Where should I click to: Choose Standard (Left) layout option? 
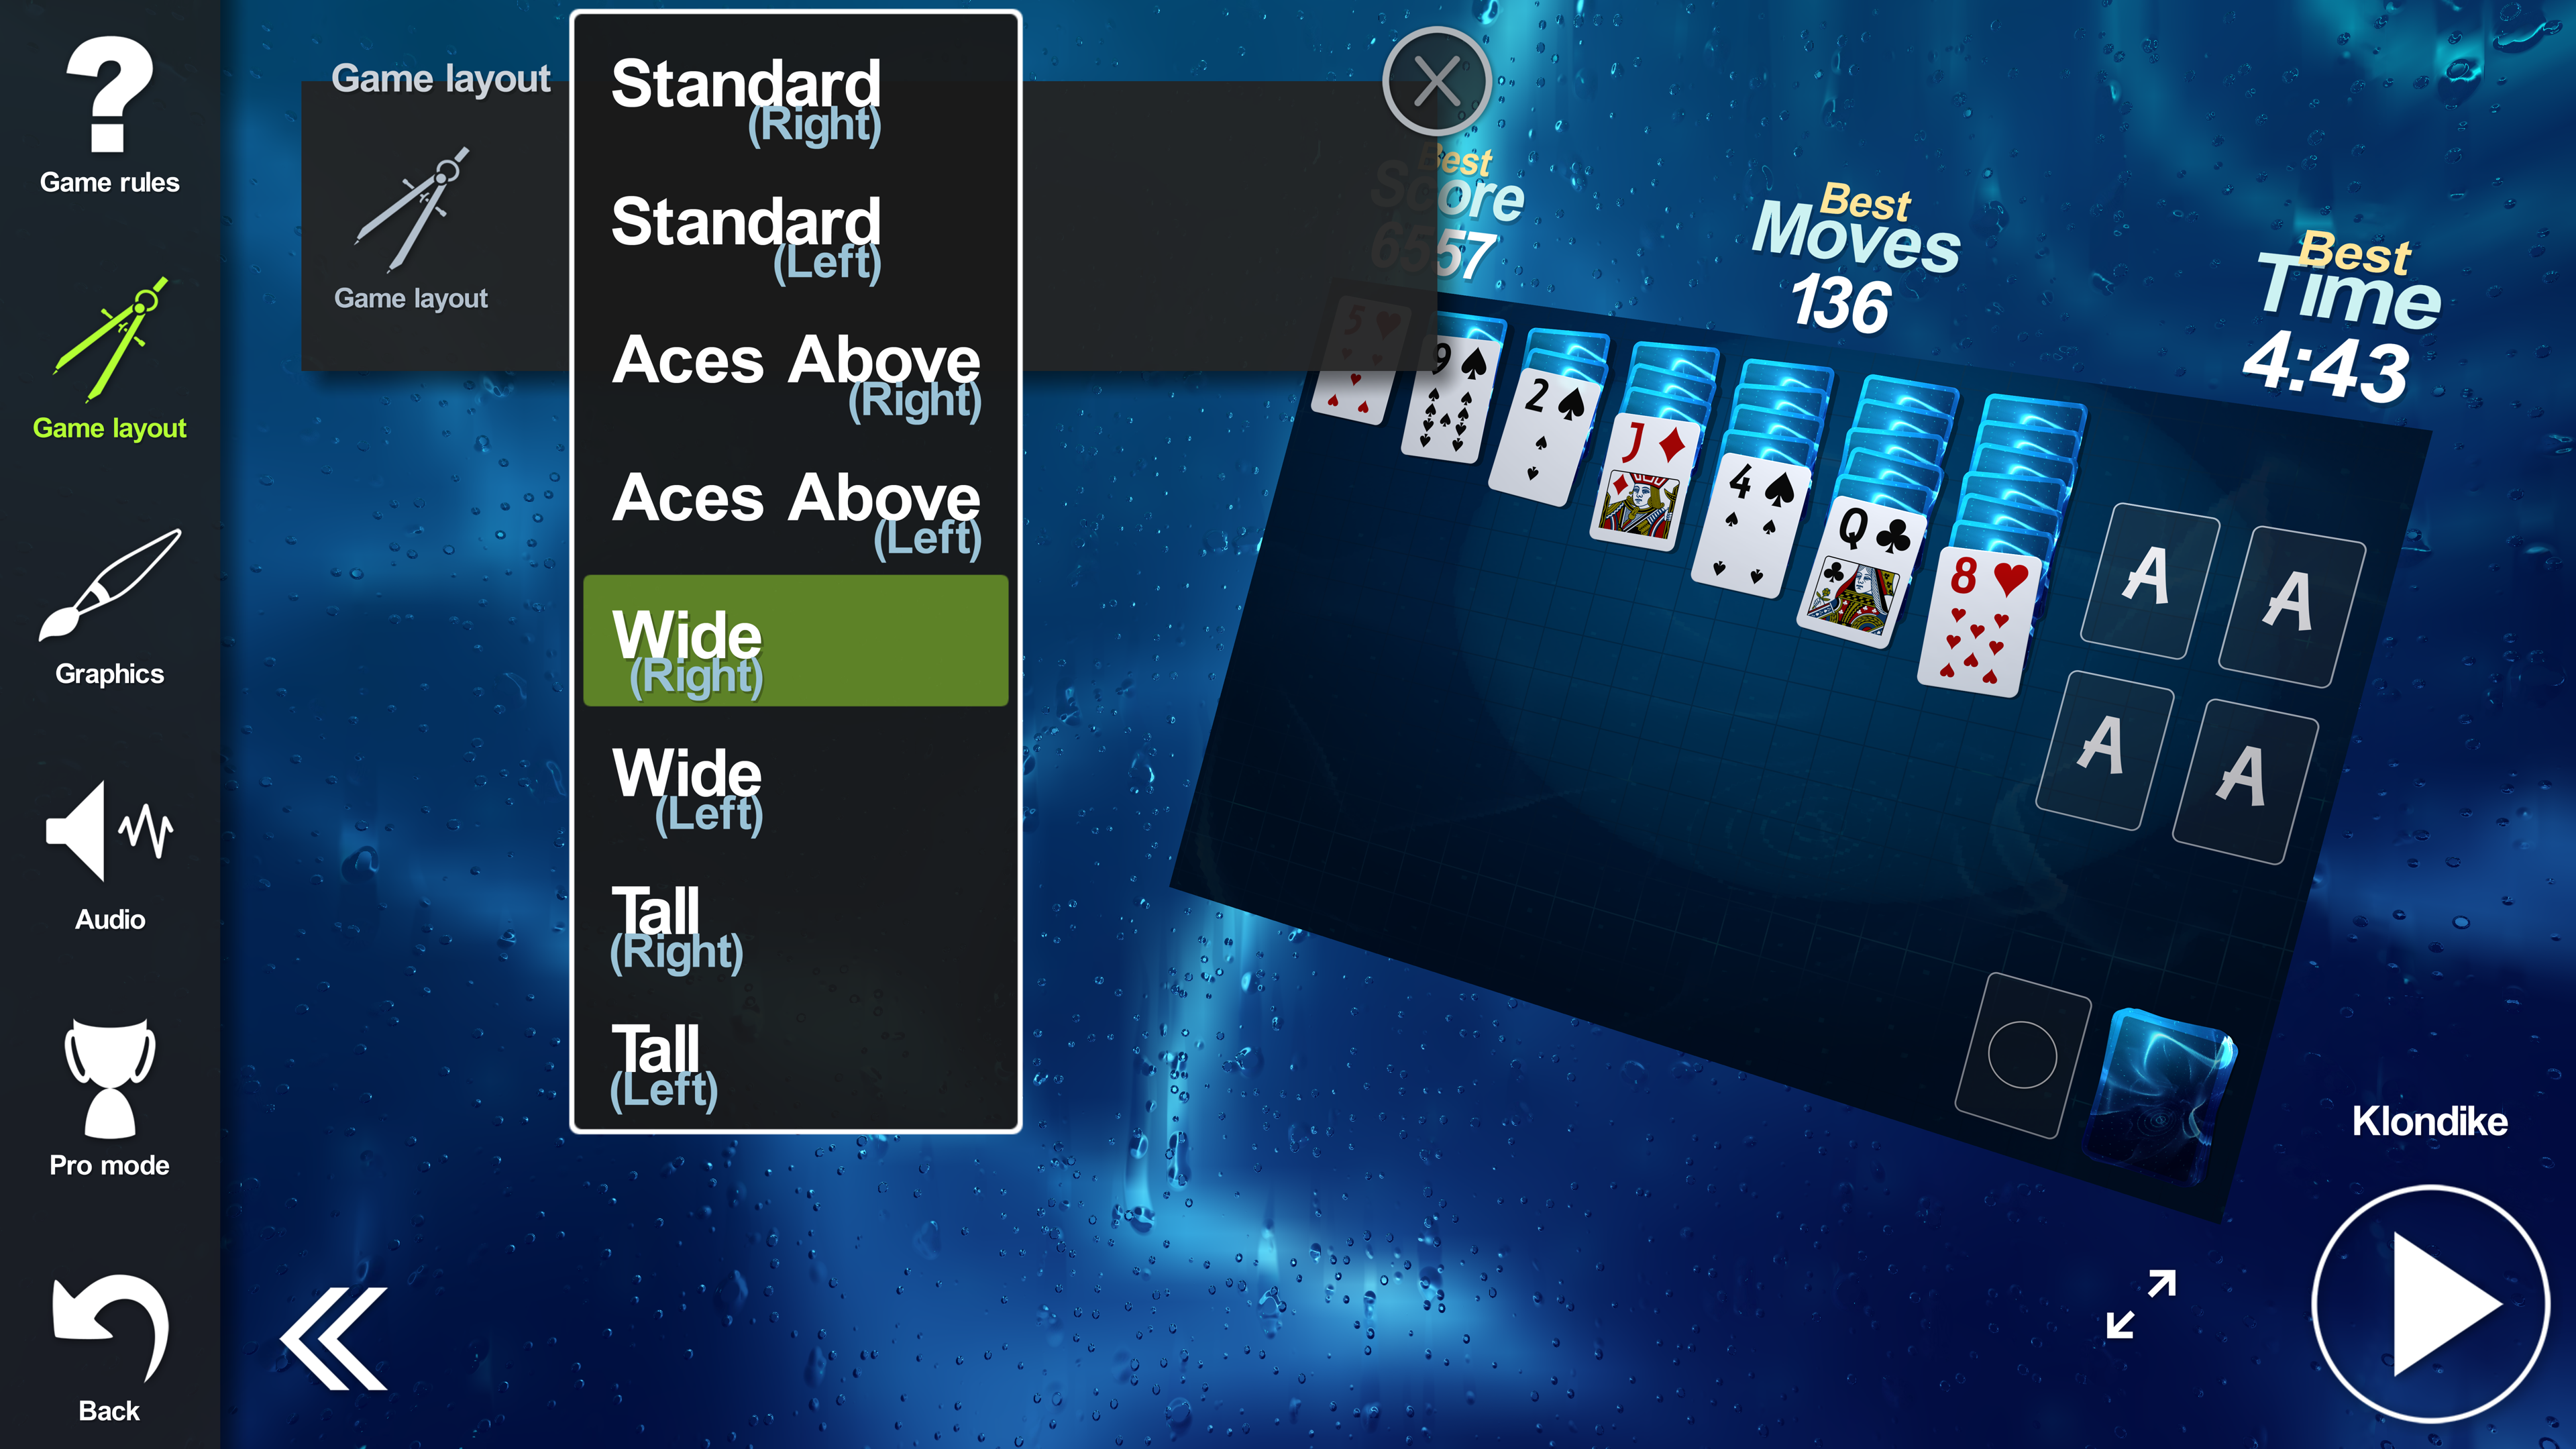pyautogui.click(x=795, y=236)
